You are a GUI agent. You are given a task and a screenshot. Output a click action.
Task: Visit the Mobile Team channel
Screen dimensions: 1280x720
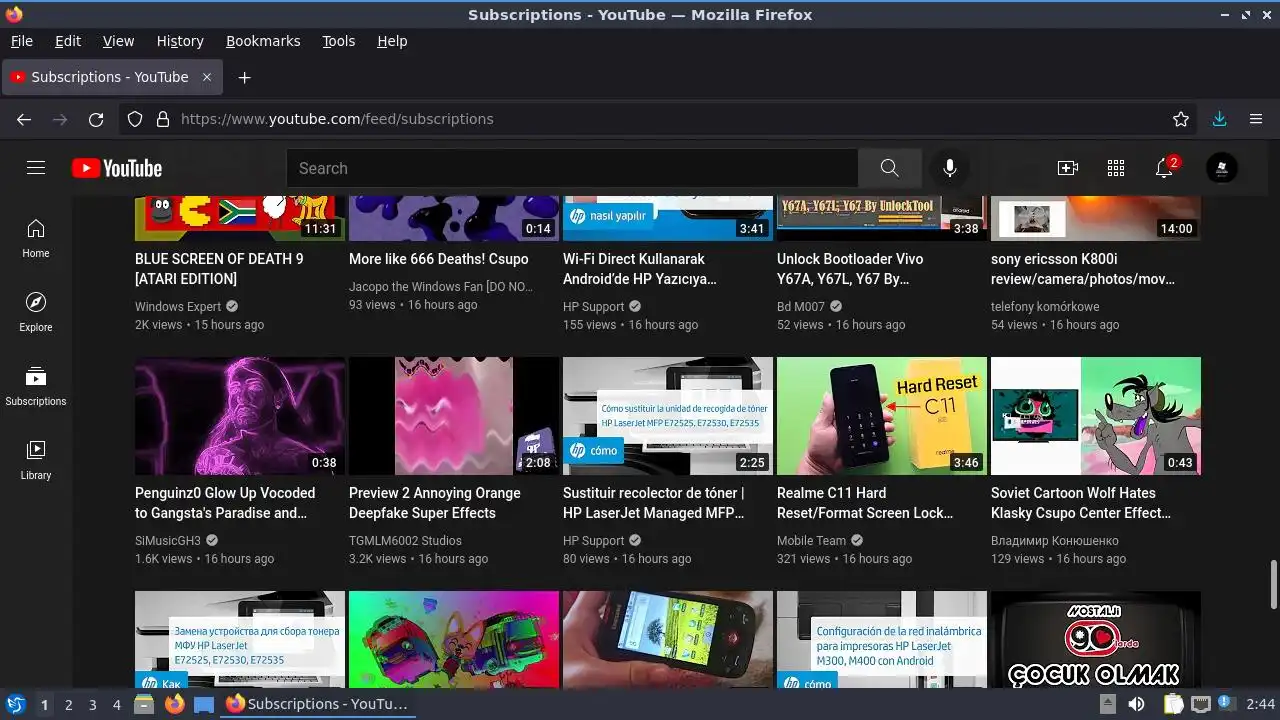pos(811,541)
